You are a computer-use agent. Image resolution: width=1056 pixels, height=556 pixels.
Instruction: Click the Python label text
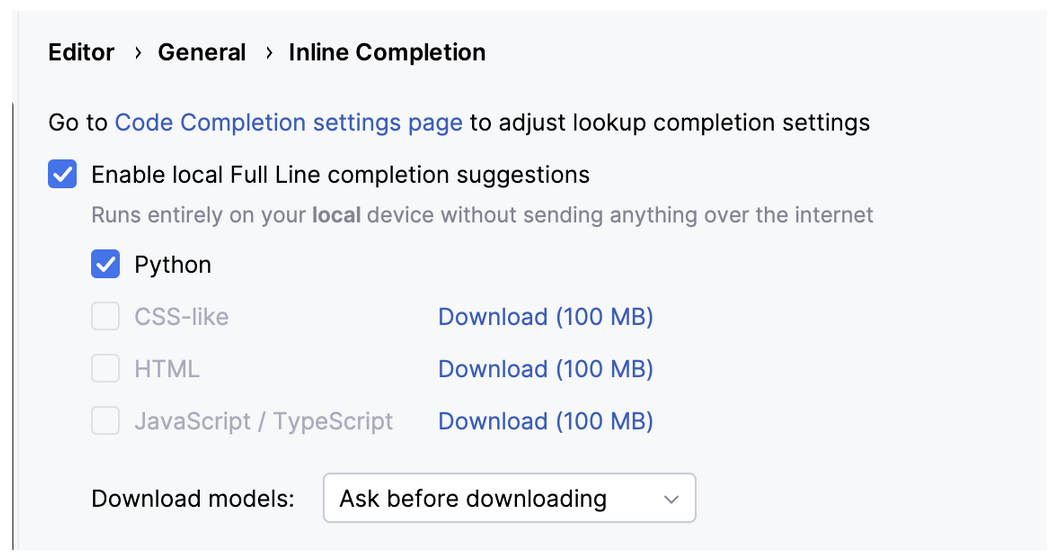173,265
